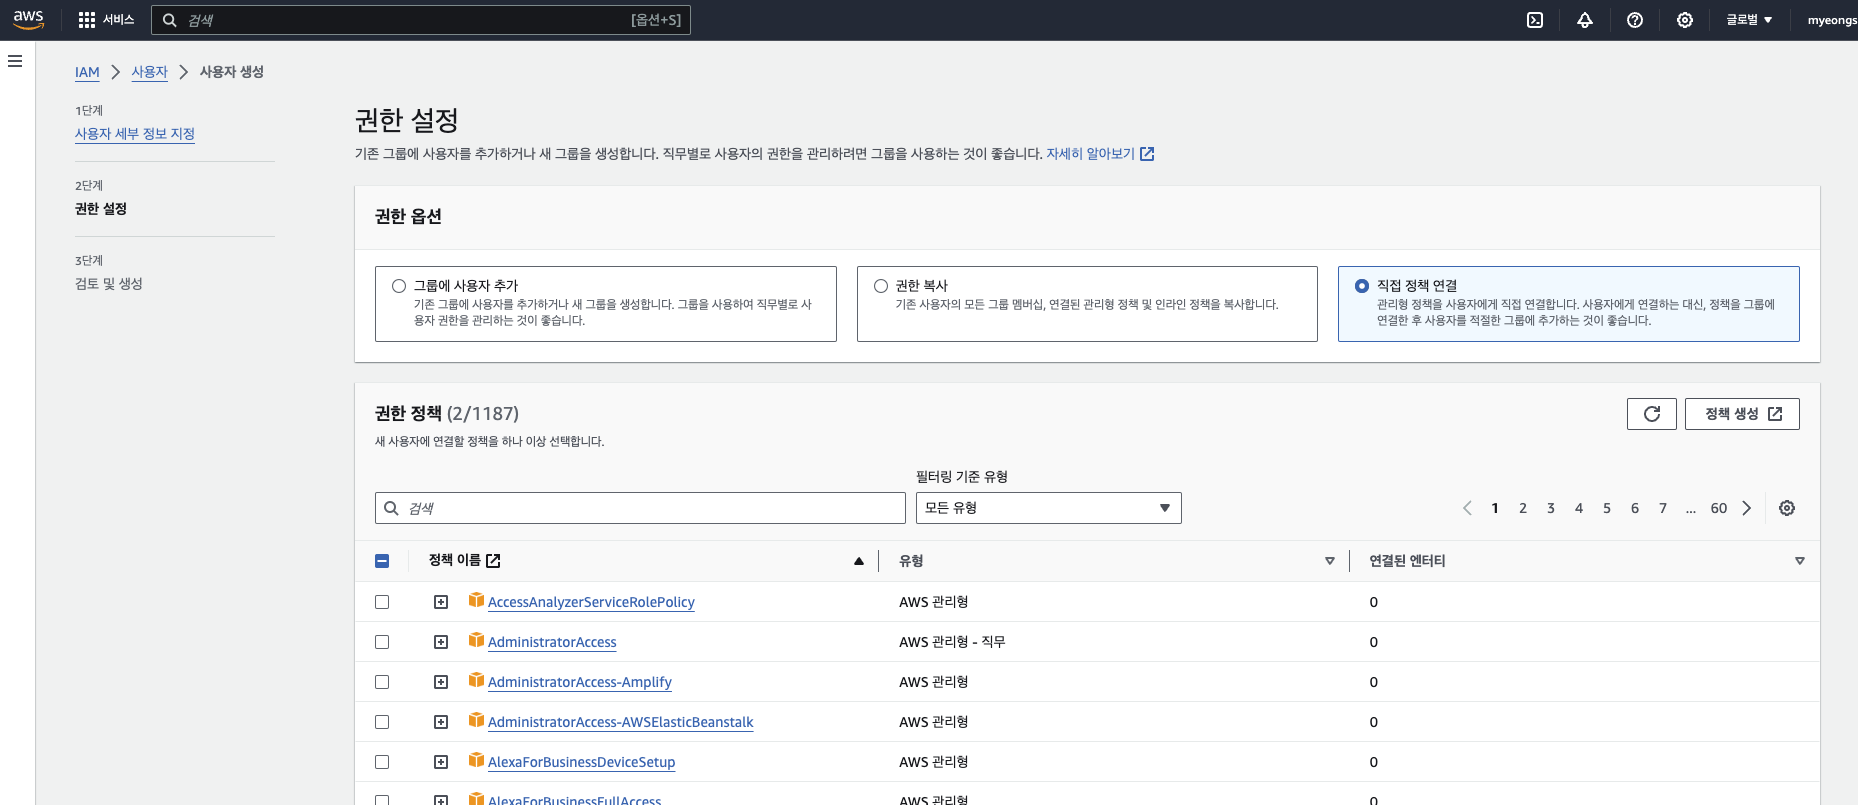Check the AccessAnalyzerServiceRolePolicy checkbox
This screenshot has height=805, width=1858.
click(382, 602)
